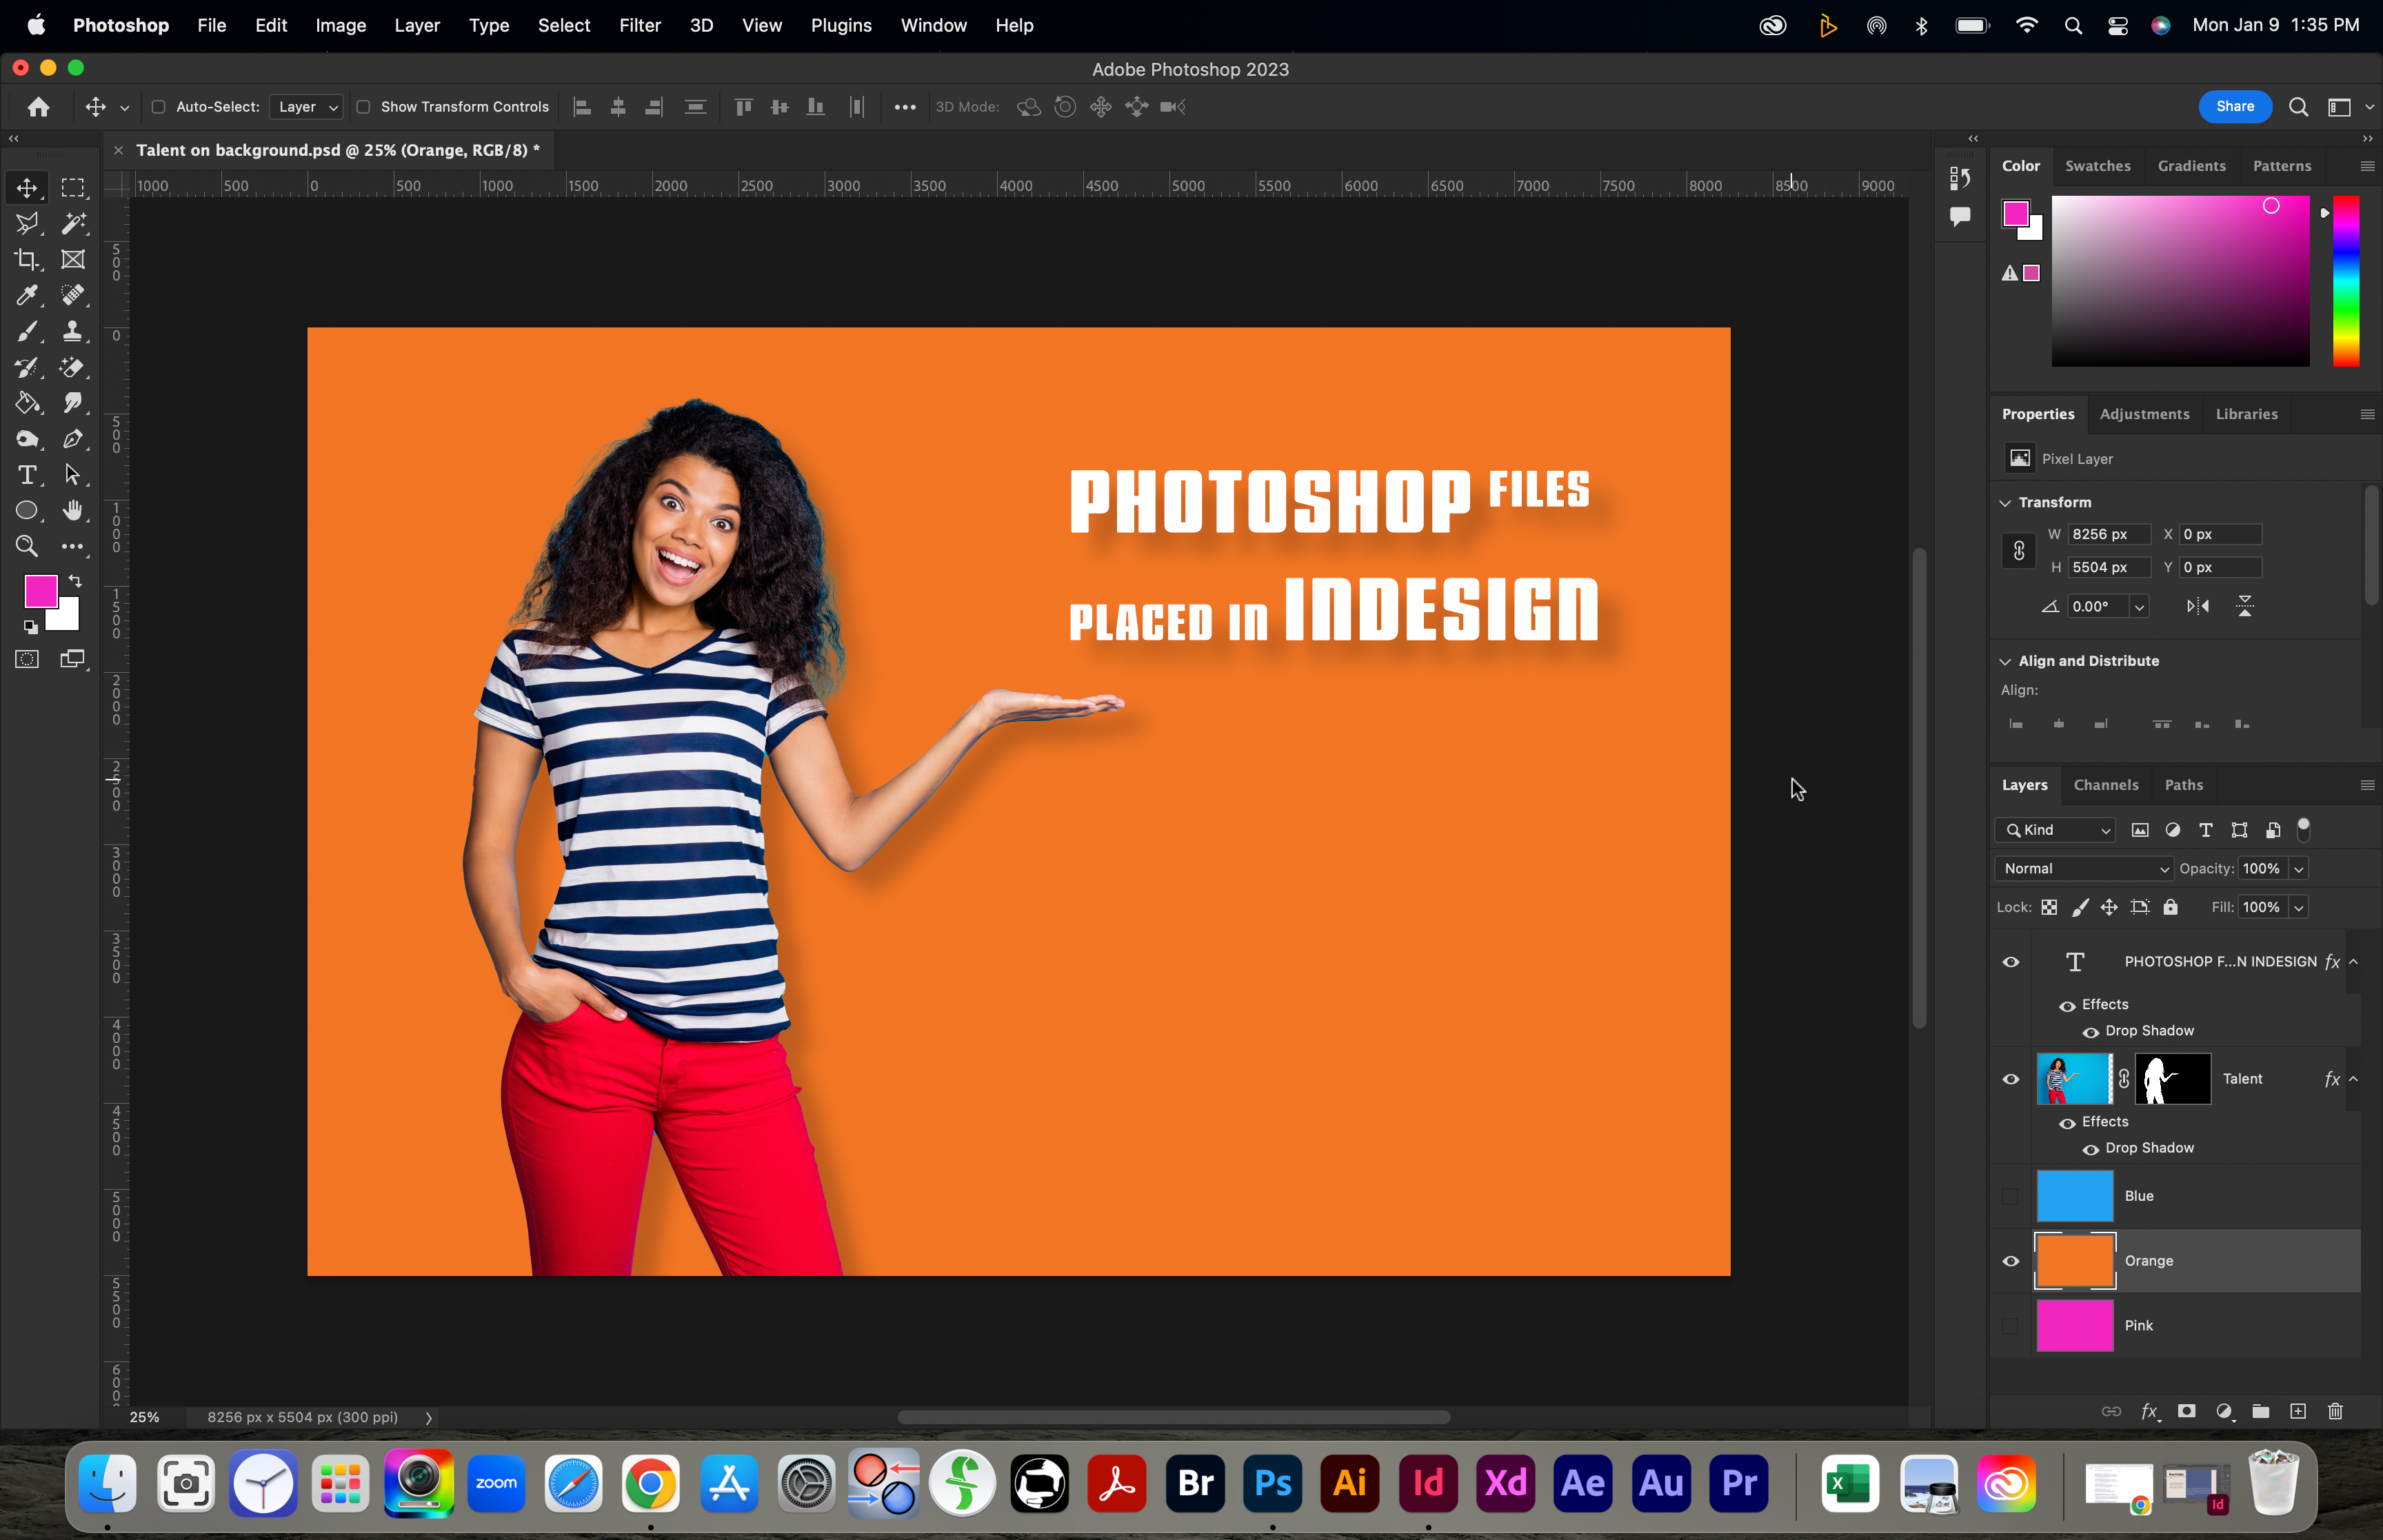Create a new group folder icon
The width and height of the screenshot is (2383, 1540).
point(2260,1411)
